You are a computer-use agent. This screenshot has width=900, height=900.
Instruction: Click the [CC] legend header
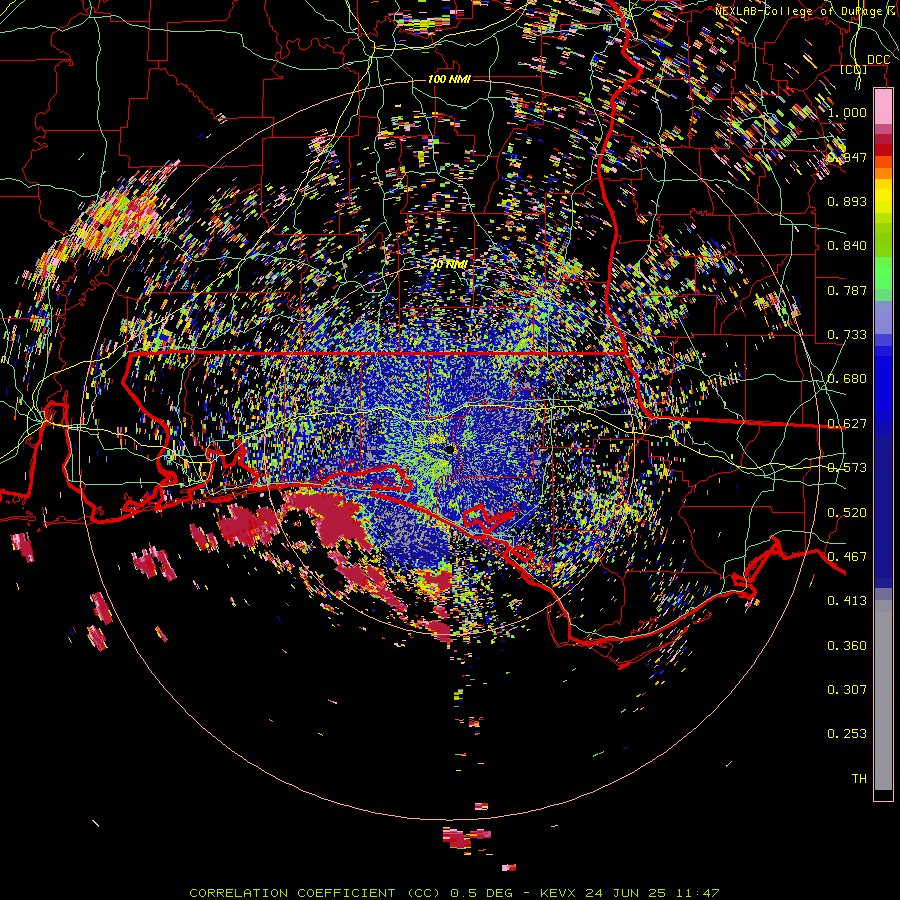tap(854, 69)
